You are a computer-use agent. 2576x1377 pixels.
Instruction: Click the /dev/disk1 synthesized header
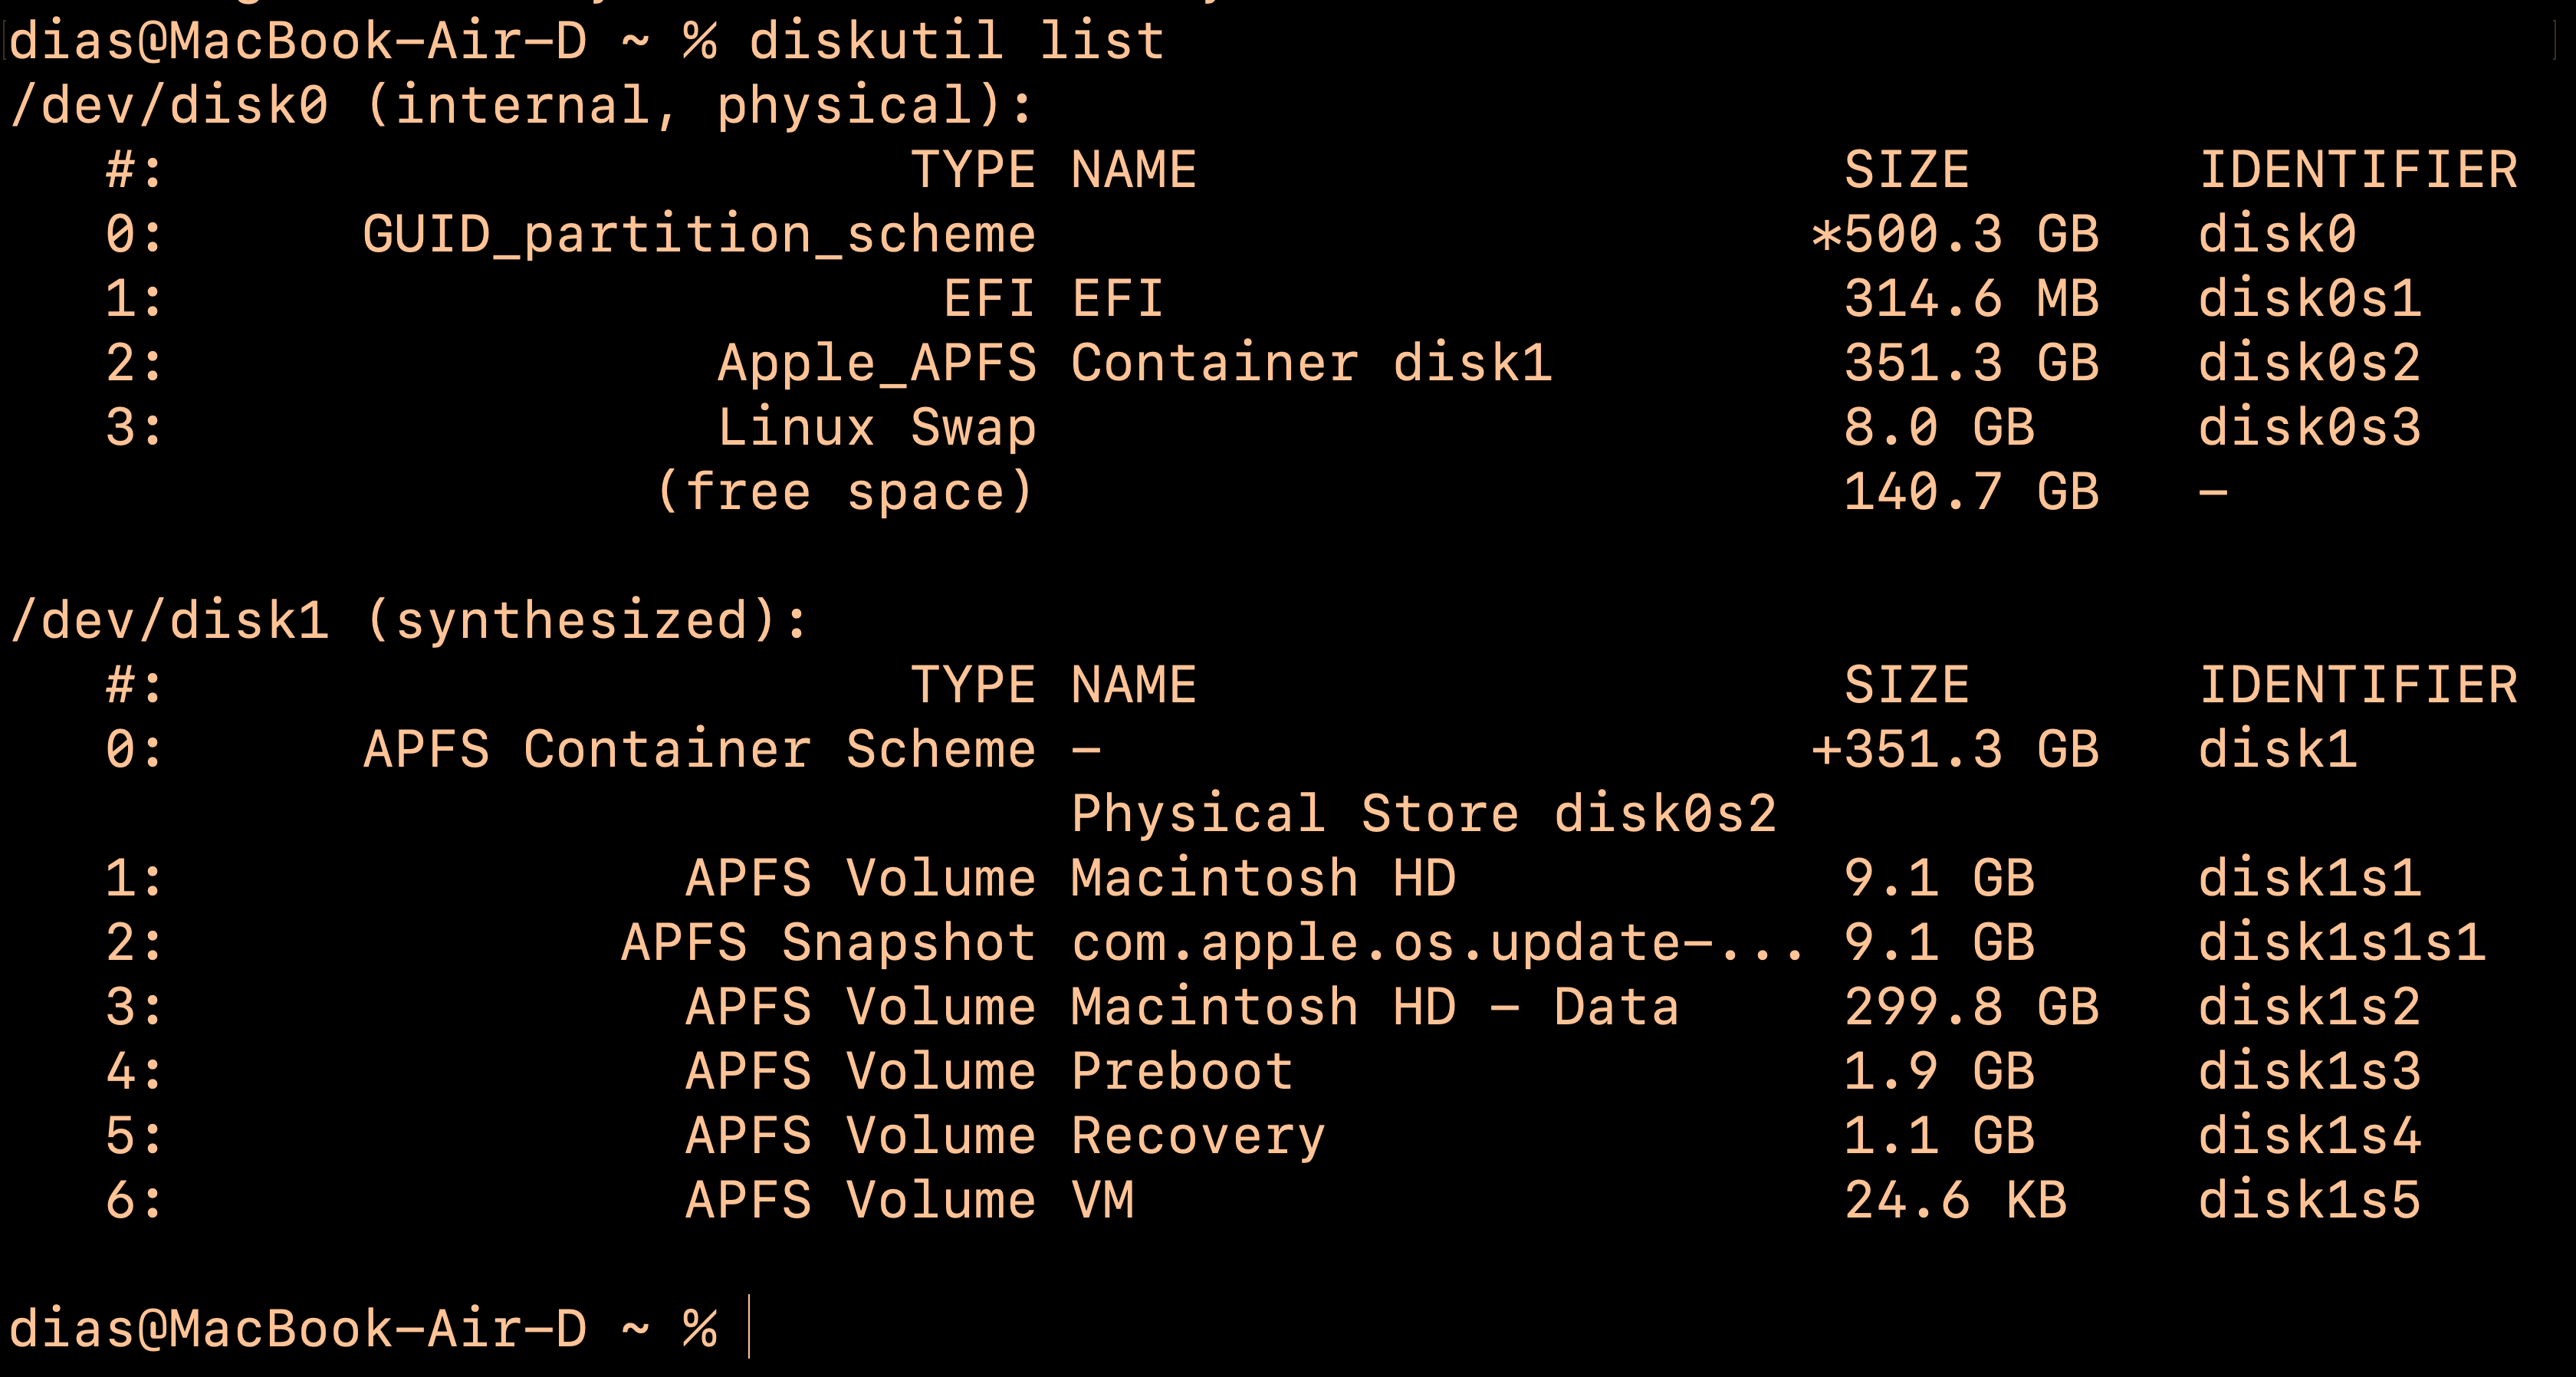coord(408,621)
